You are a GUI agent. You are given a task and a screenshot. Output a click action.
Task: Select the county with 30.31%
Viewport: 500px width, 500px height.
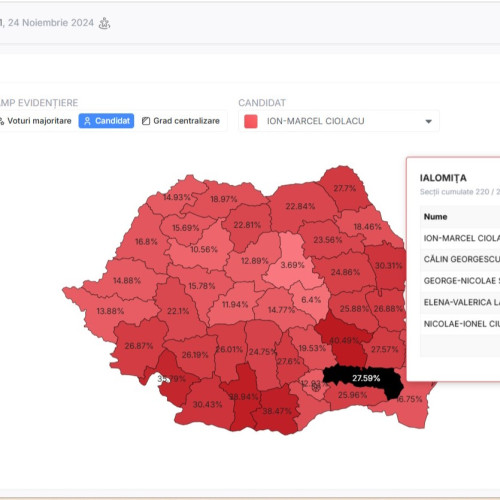pos(388,266)
